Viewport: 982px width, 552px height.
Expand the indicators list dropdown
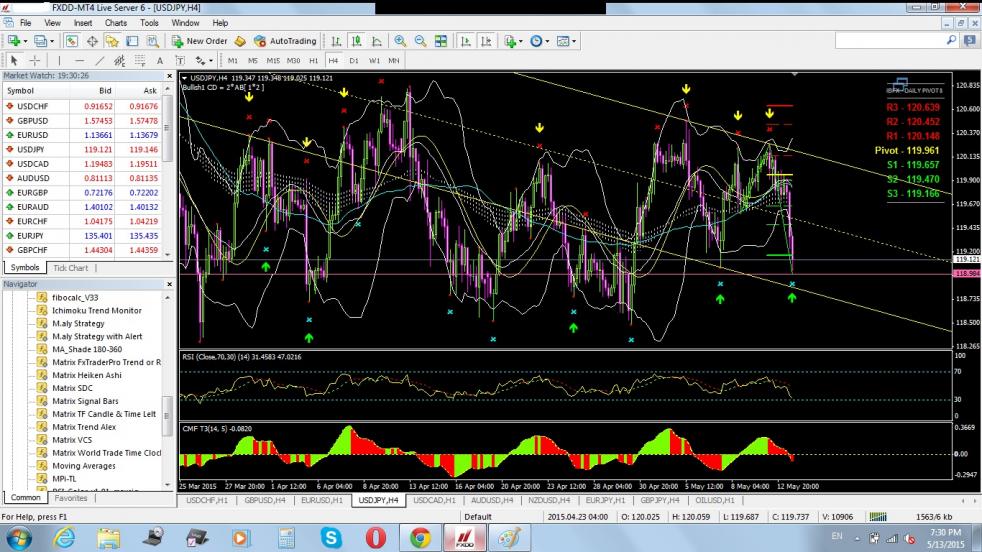click(x=520, y=41)
